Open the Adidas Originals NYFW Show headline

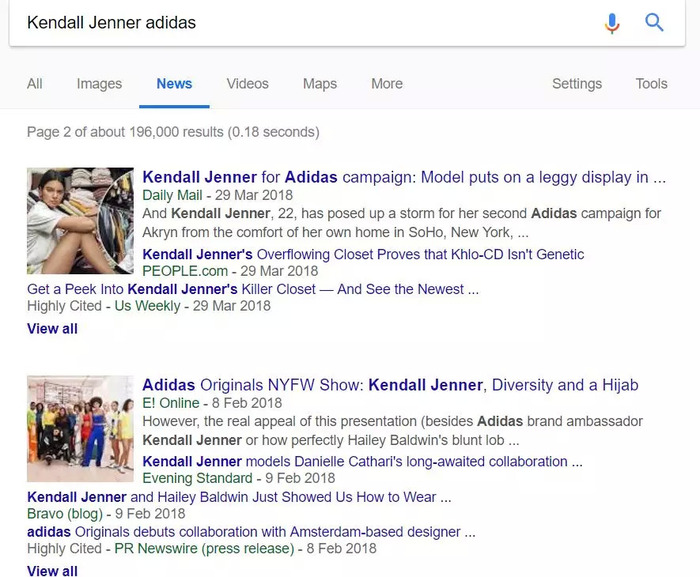click(390, 385)
